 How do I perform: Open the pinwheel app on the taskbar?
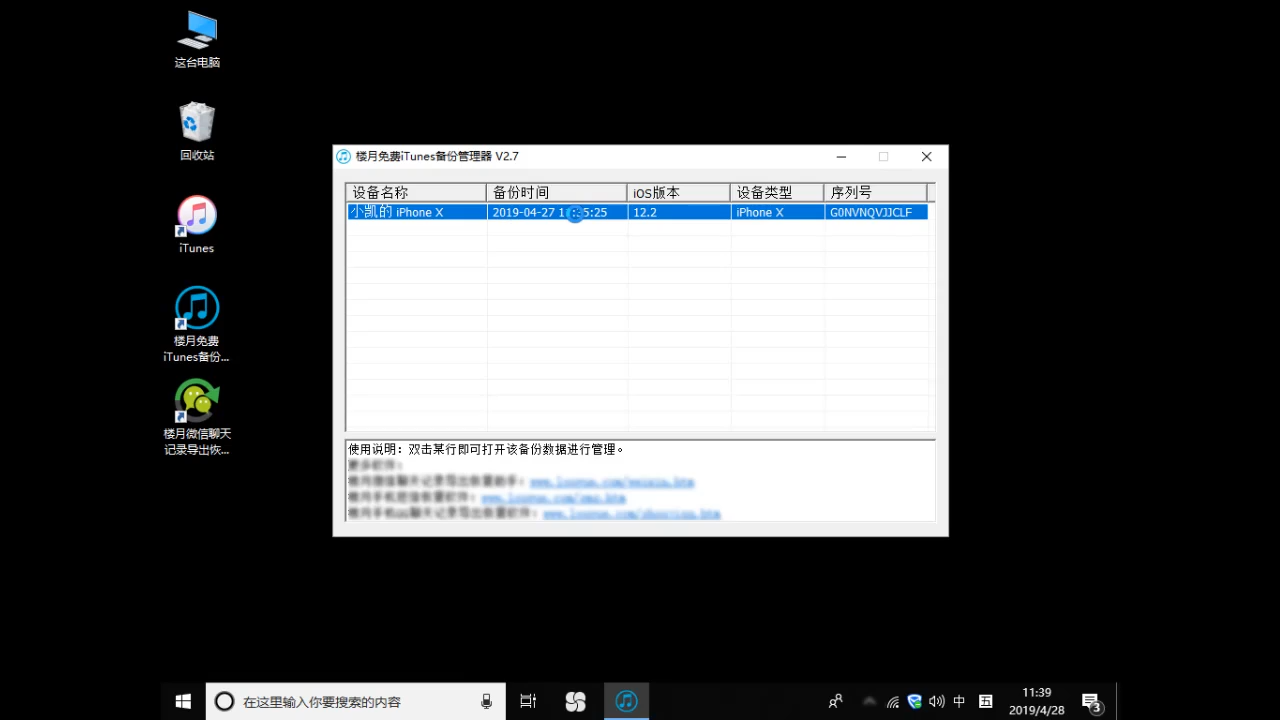(576, 701)
